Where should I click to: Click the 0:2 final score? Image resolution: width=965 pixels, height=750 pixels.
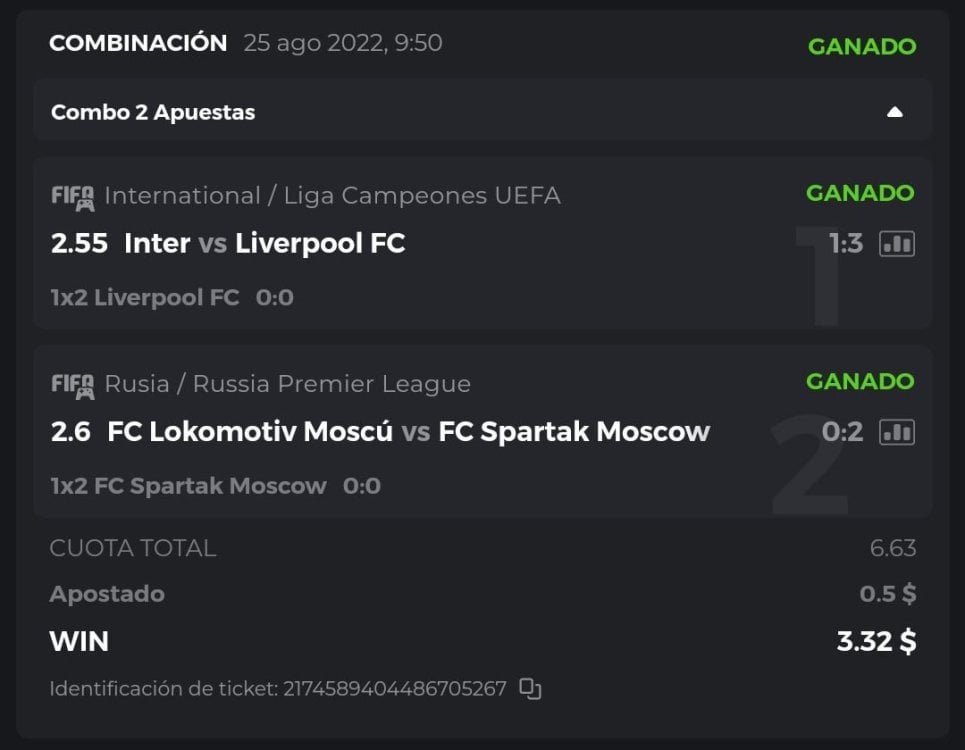pos(842,432)
